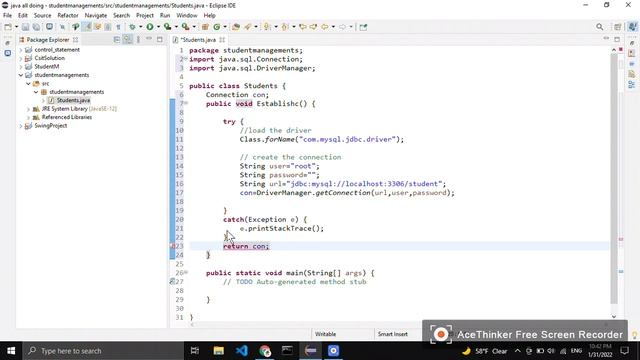Click the Coverage run icon

167,27
